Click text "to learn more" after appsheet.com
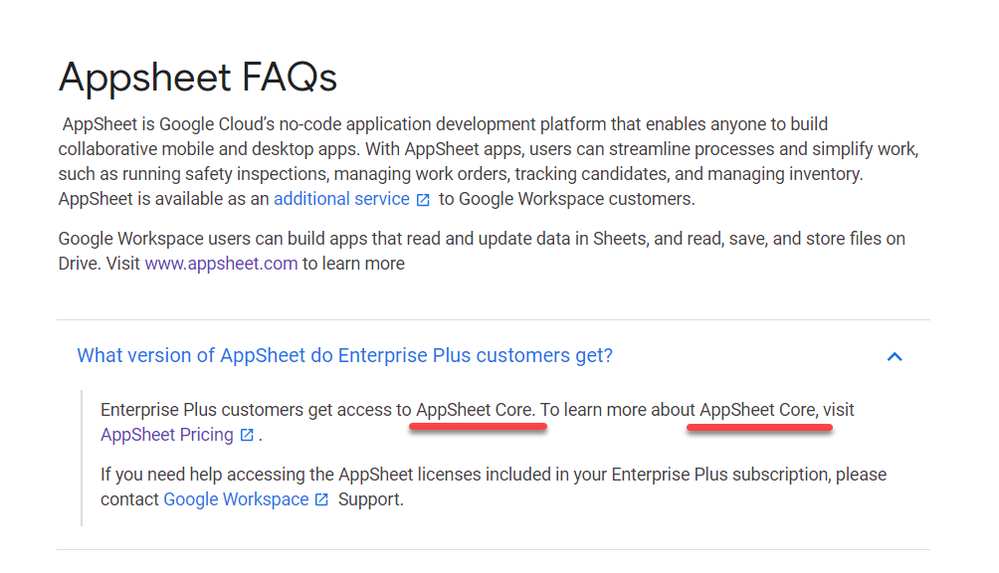Image resolution: width=999 pixels, height=573 pixels. pos(354,264)
